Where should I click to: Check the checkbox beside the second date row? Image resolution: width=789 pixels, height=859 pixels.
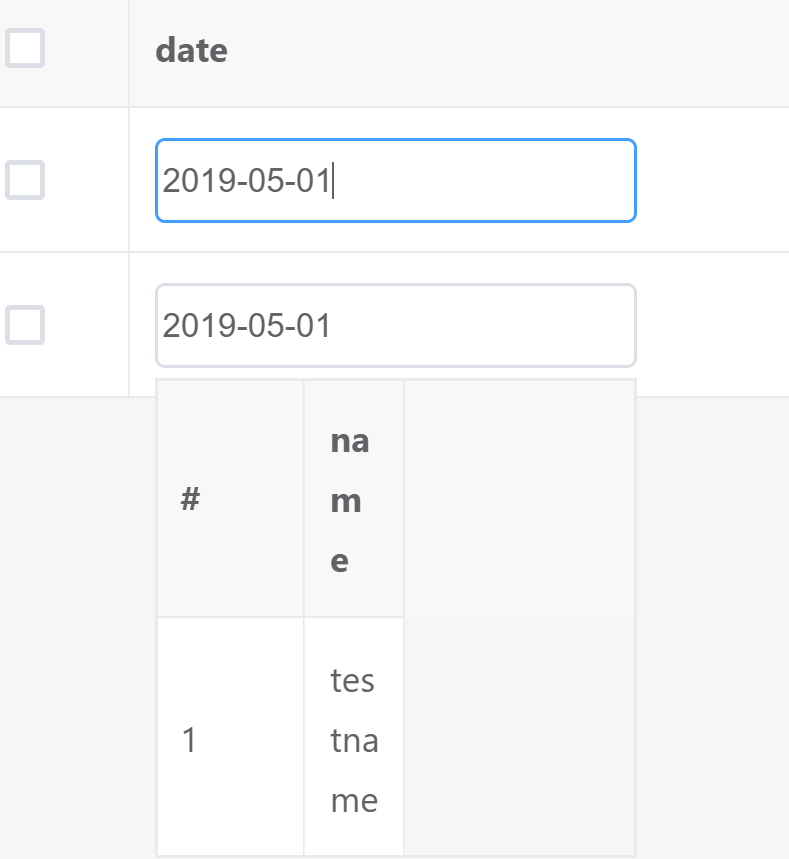point(26,324)
